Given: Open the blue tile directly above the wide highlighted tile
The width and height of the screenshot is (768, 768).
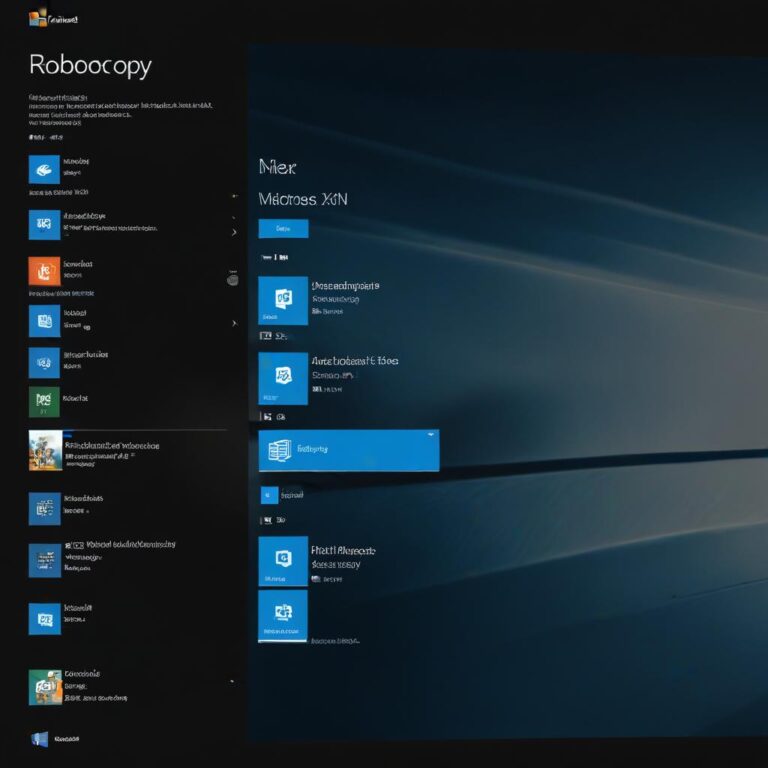Looking at the screenshot, I should coord(283,377).
